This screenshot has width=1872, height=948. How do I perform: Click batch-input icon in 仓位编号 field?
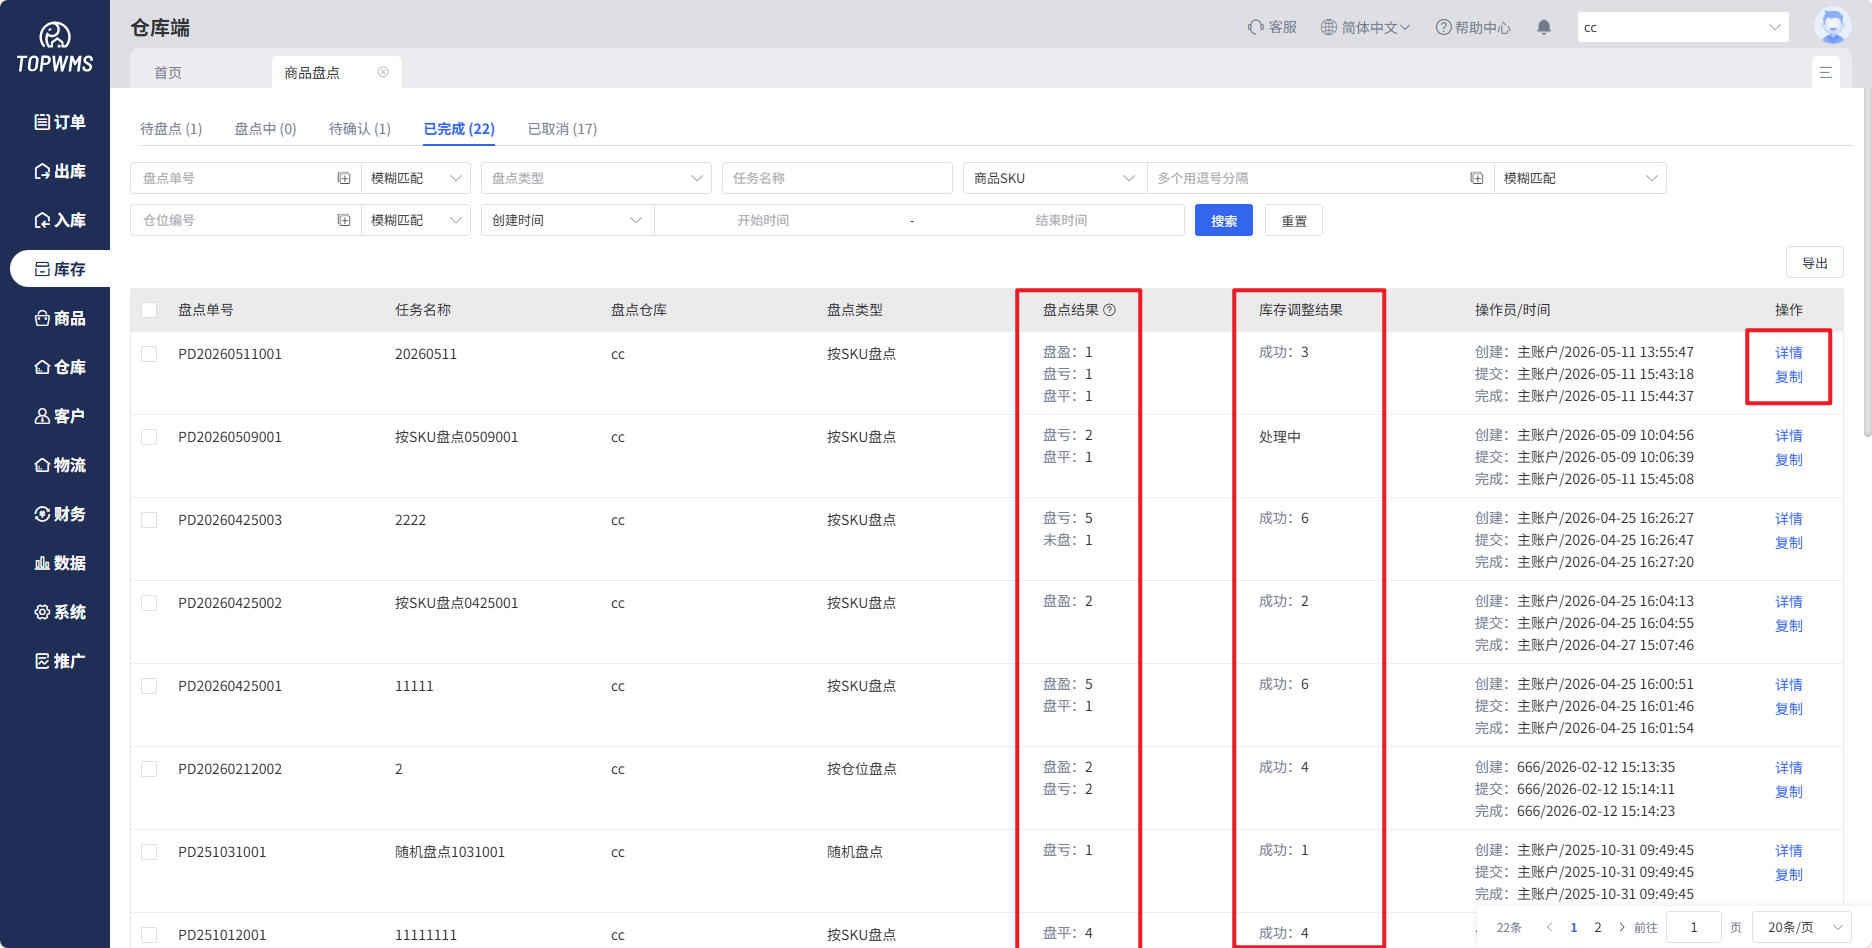tap(344, 220)
